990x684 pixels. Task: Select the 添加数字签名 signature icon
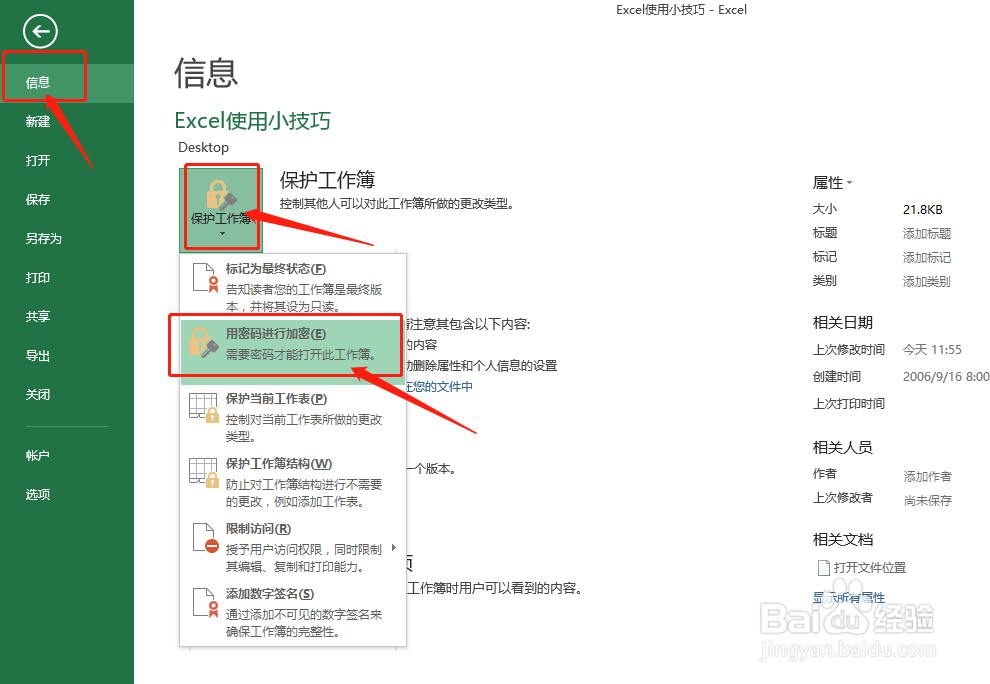[203, 603]
